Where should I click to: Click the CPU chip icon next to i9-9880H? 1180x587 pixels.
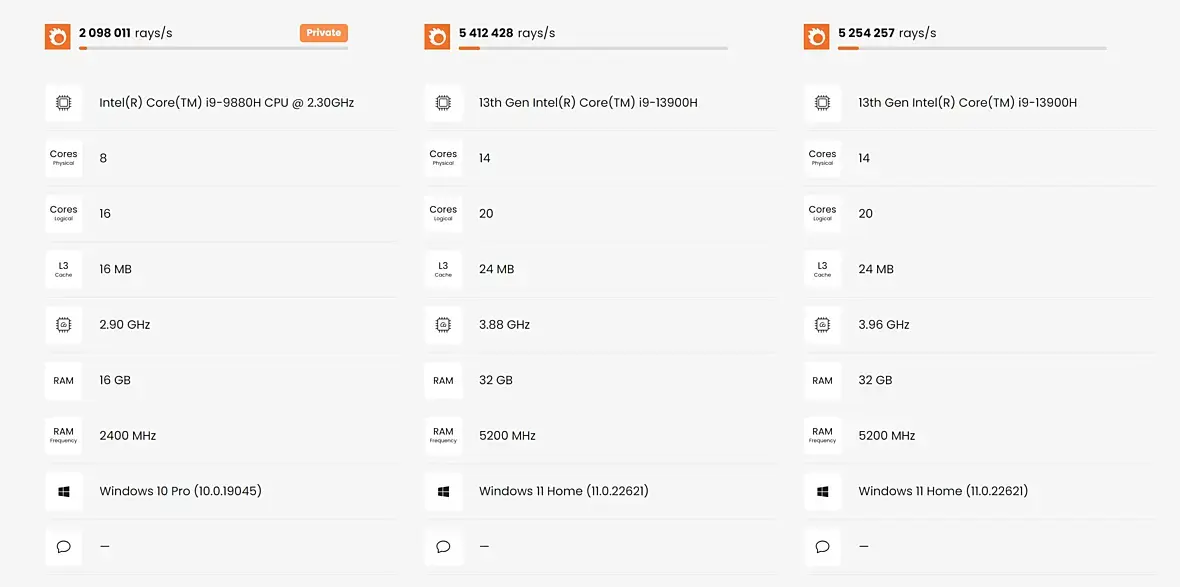[63, 102]
